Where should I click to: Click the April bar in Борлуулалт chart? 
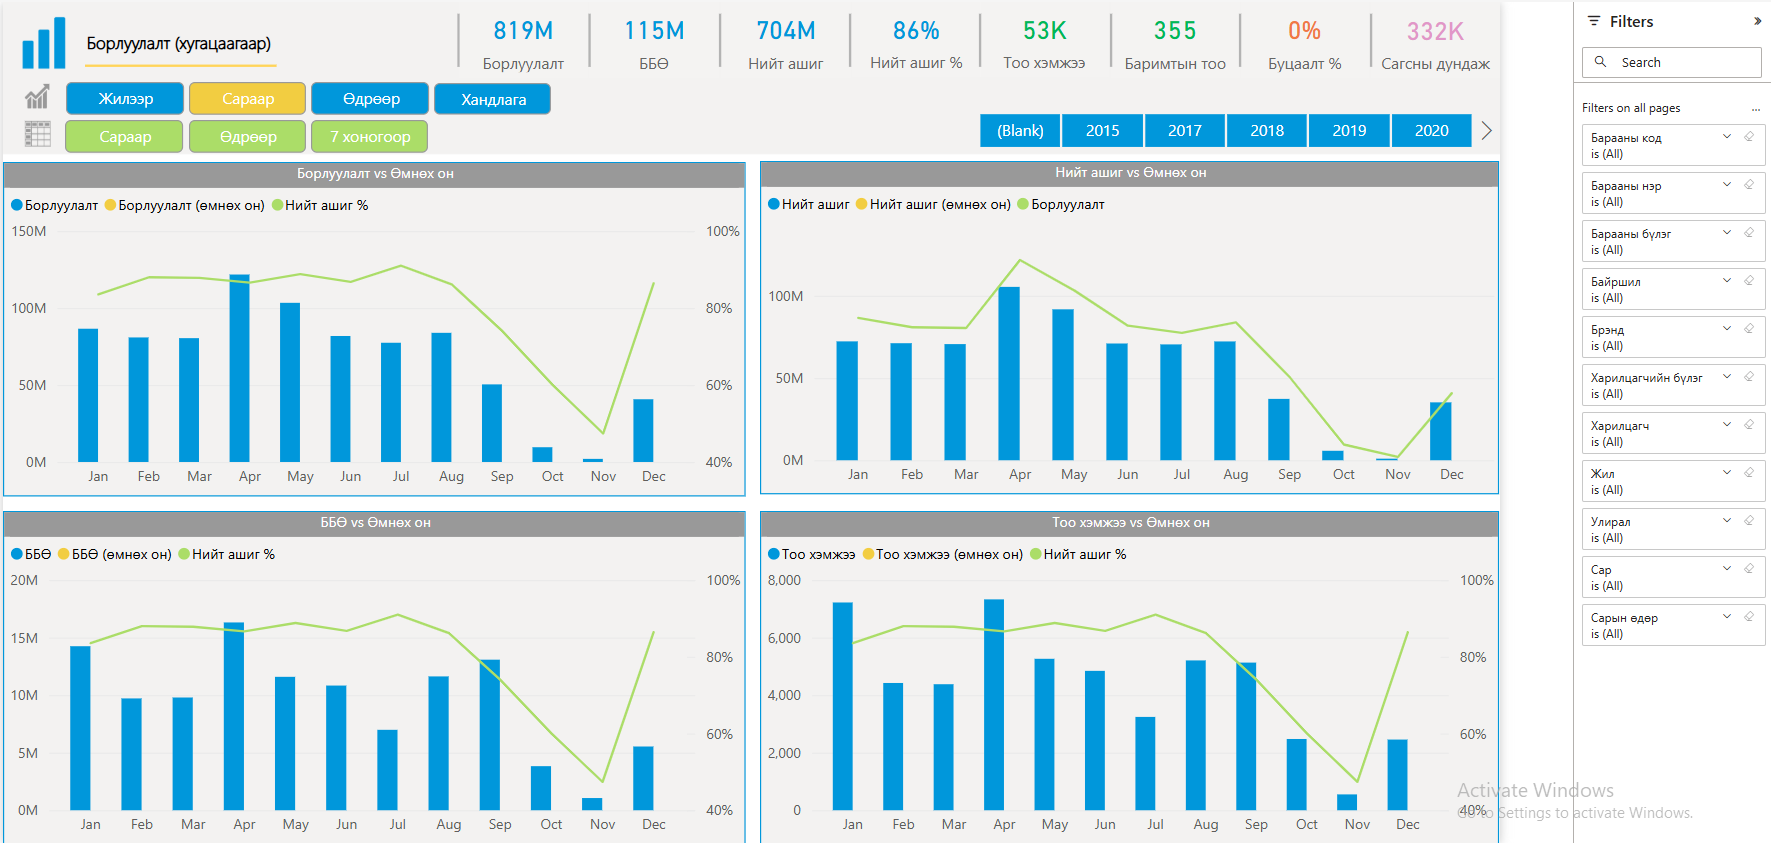[240, 368]
